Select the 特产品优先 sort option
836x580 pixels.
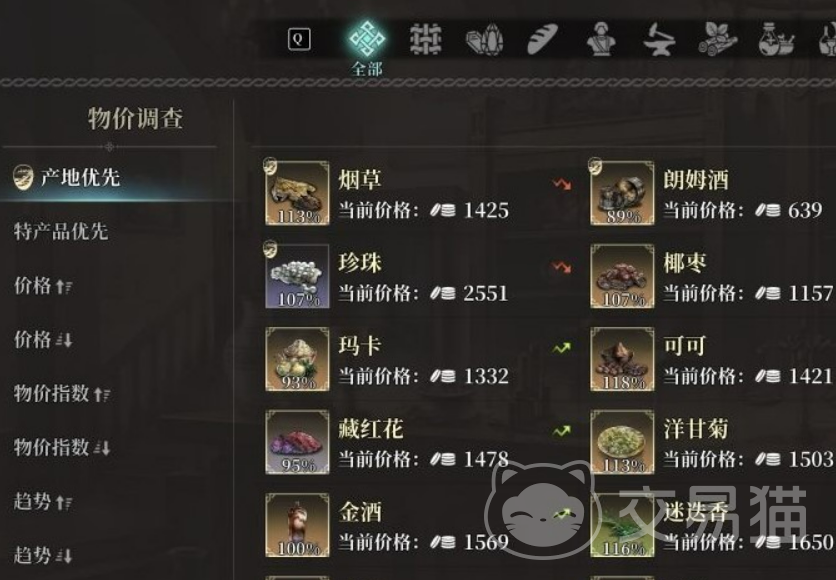point(61,231)
